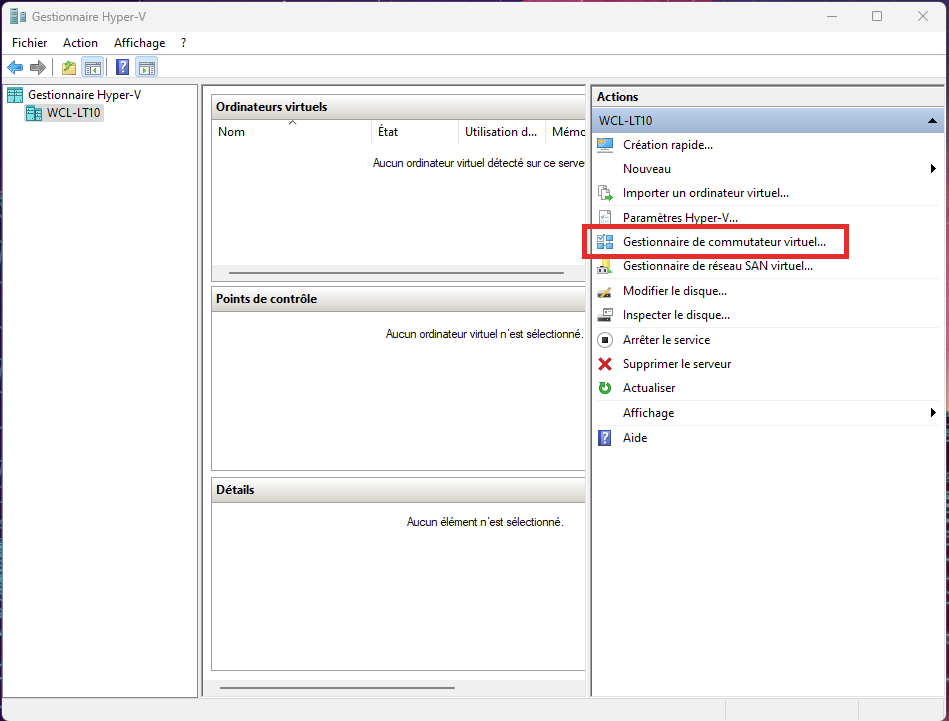Click Modifier le disque... action
The width and height of the screenshot is (949, 721).
click(x=675, y=291)
